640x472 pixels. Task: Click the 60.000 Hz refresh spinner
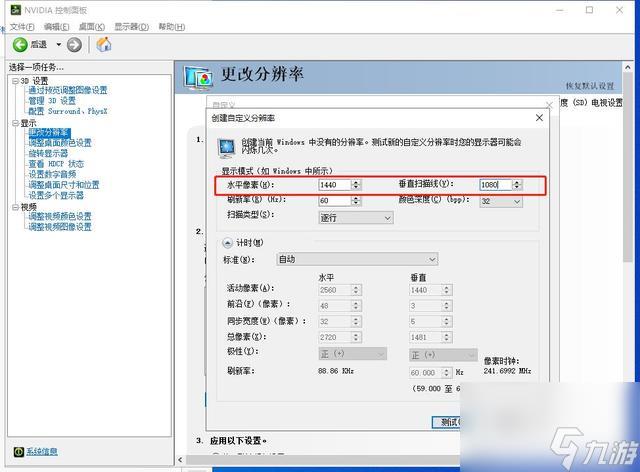tap(447, 373)
